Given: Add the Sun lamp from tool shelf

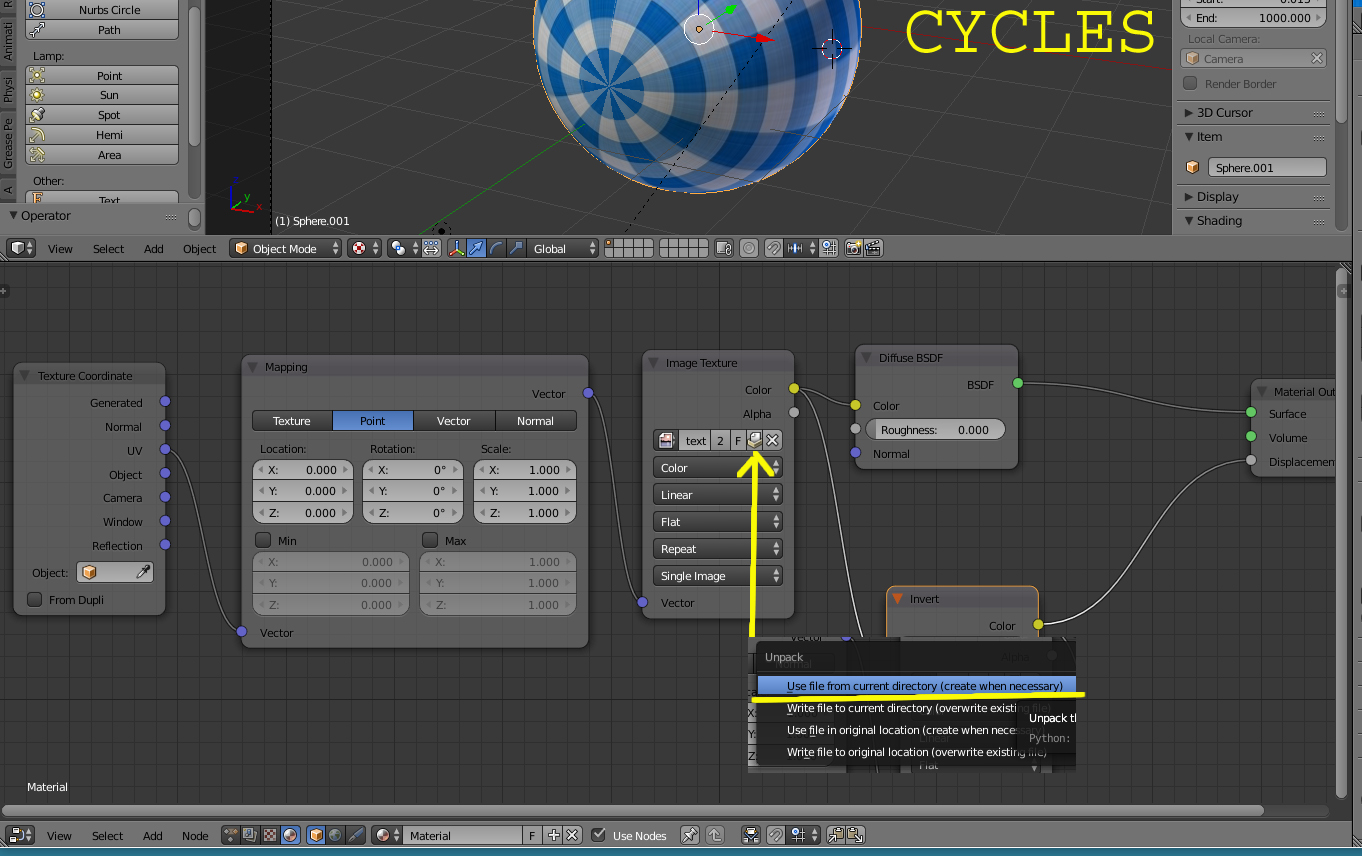Looking at the screenshot, I should (x=102, y=95).
